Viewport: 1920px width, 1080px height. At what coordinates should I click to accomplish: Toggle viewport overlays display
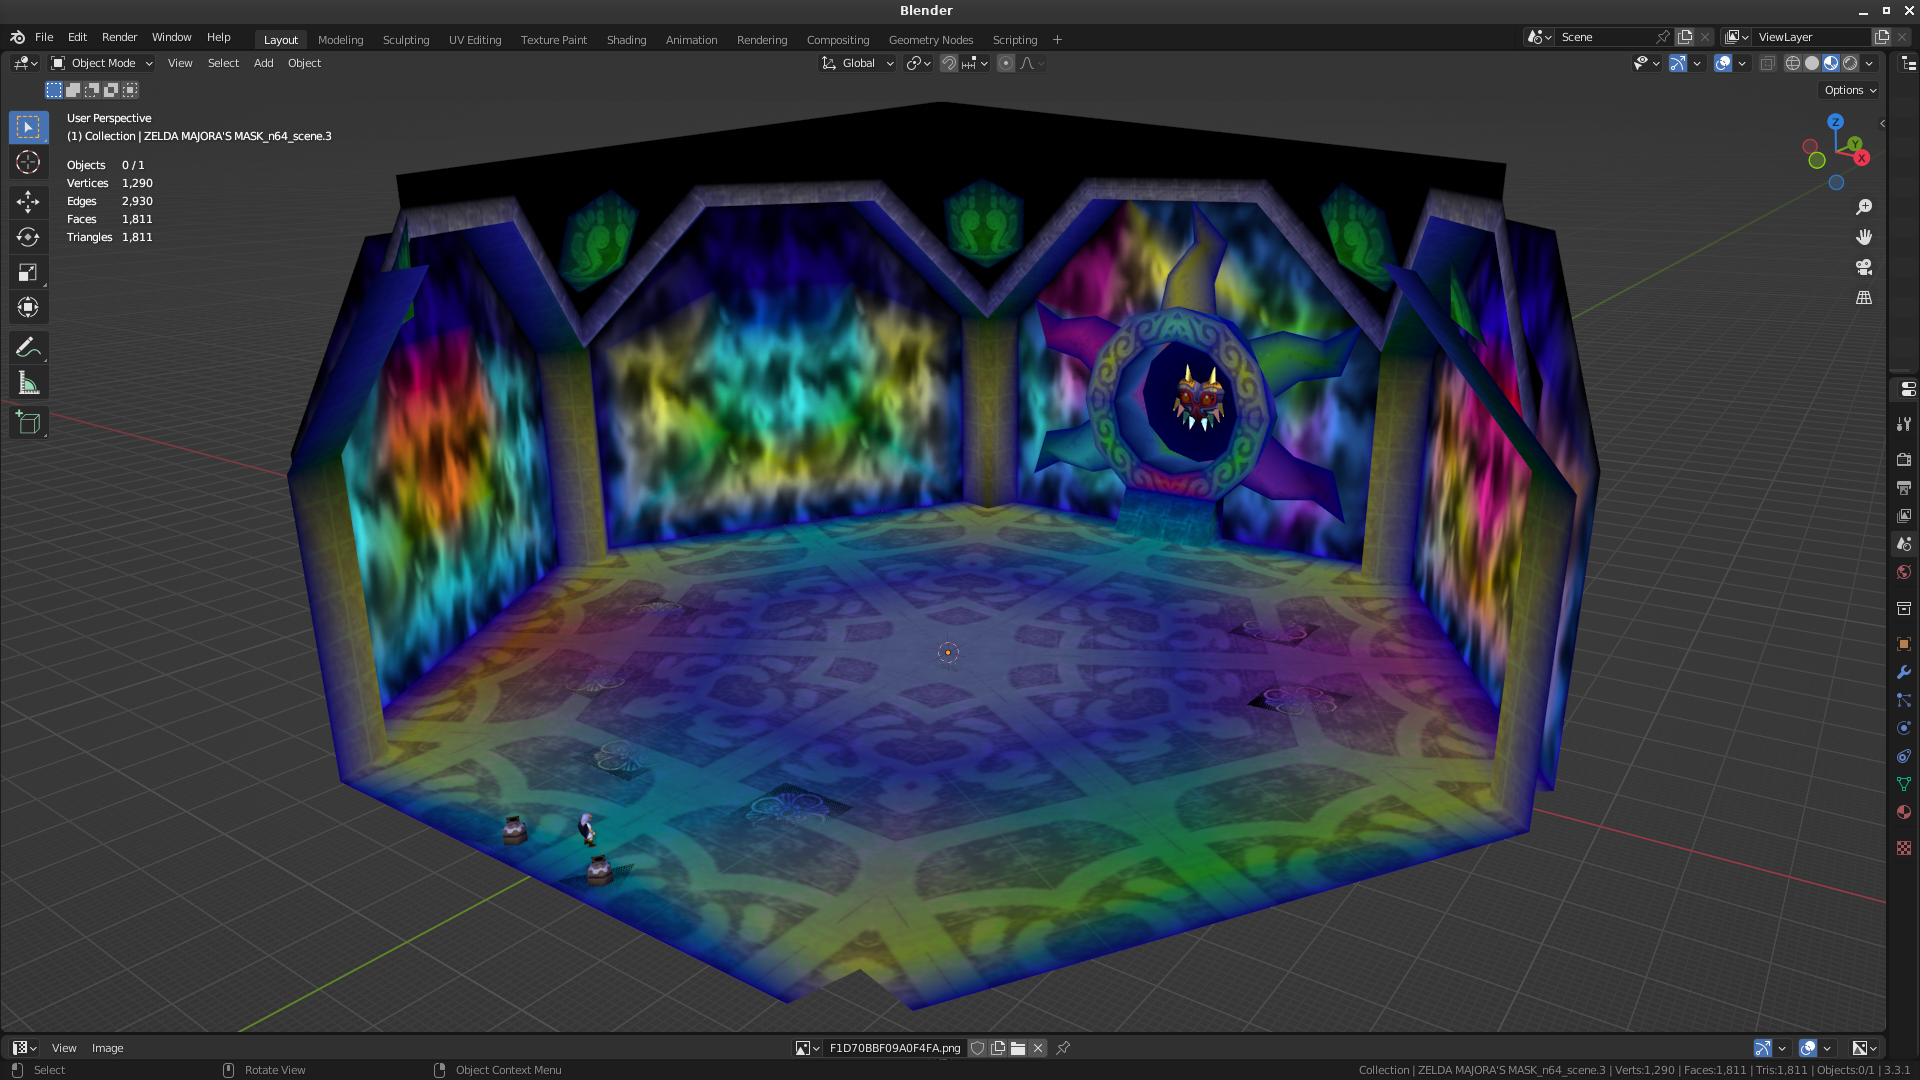coord(1722,63)
